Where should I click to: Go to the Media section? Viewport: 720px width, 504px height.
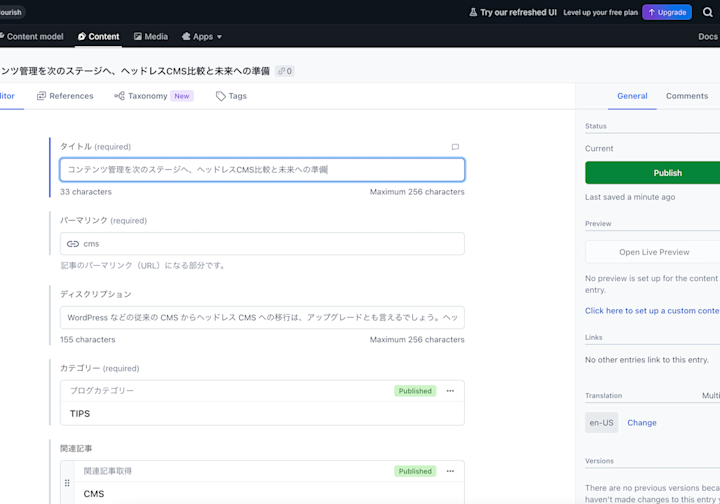(151, 36)
